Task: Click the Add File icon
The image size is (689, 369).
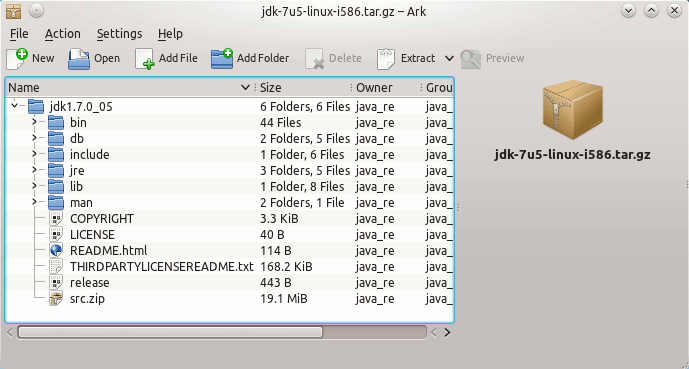Action: click(x=145, y=58)
